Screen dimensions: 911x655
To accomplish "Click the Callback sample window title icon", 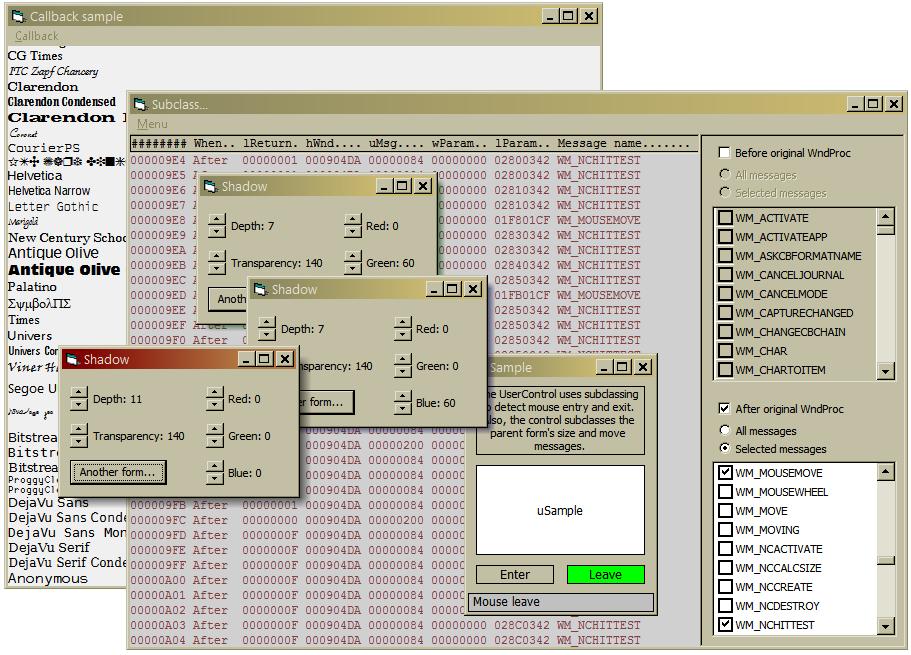I will click(x=17, y=16).
